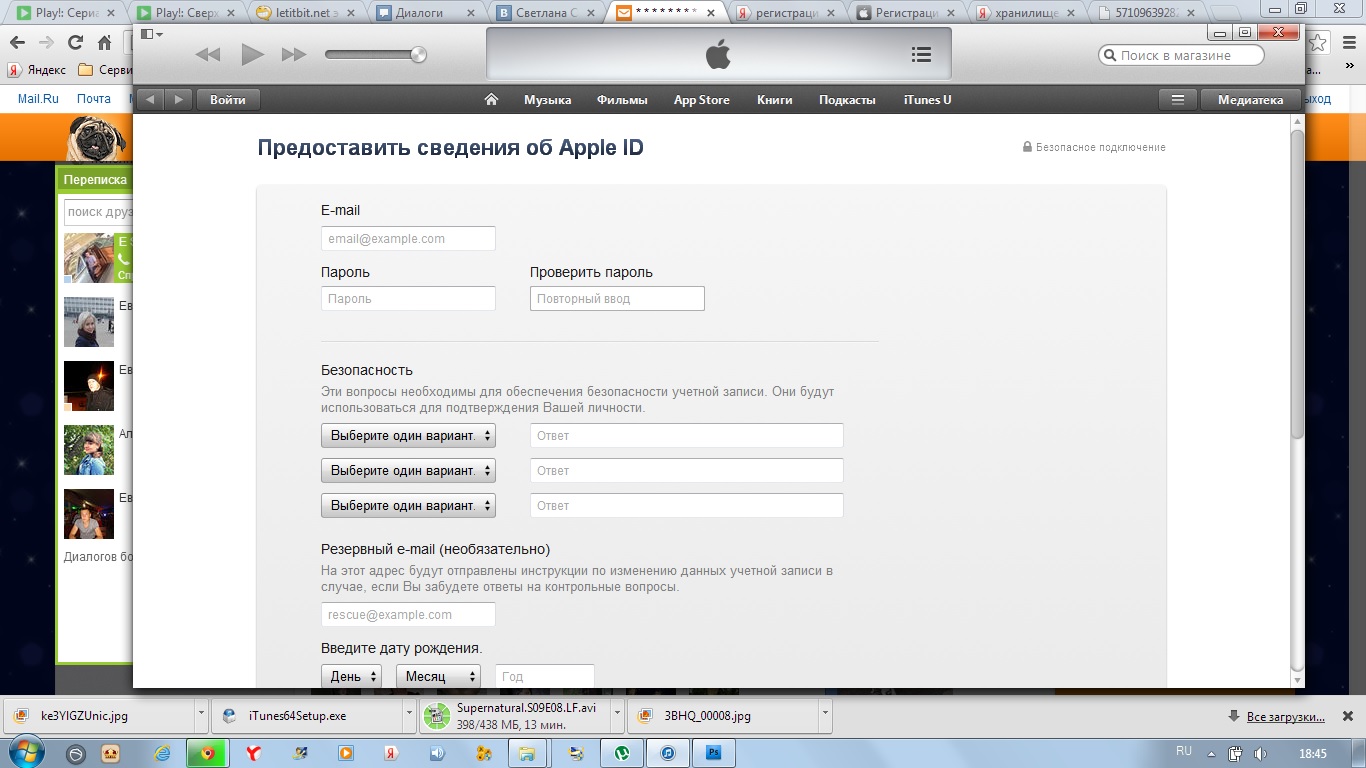The image size is (1366, 768).
Task: Click the system tray volume icon
Action: click(1260, 754)
